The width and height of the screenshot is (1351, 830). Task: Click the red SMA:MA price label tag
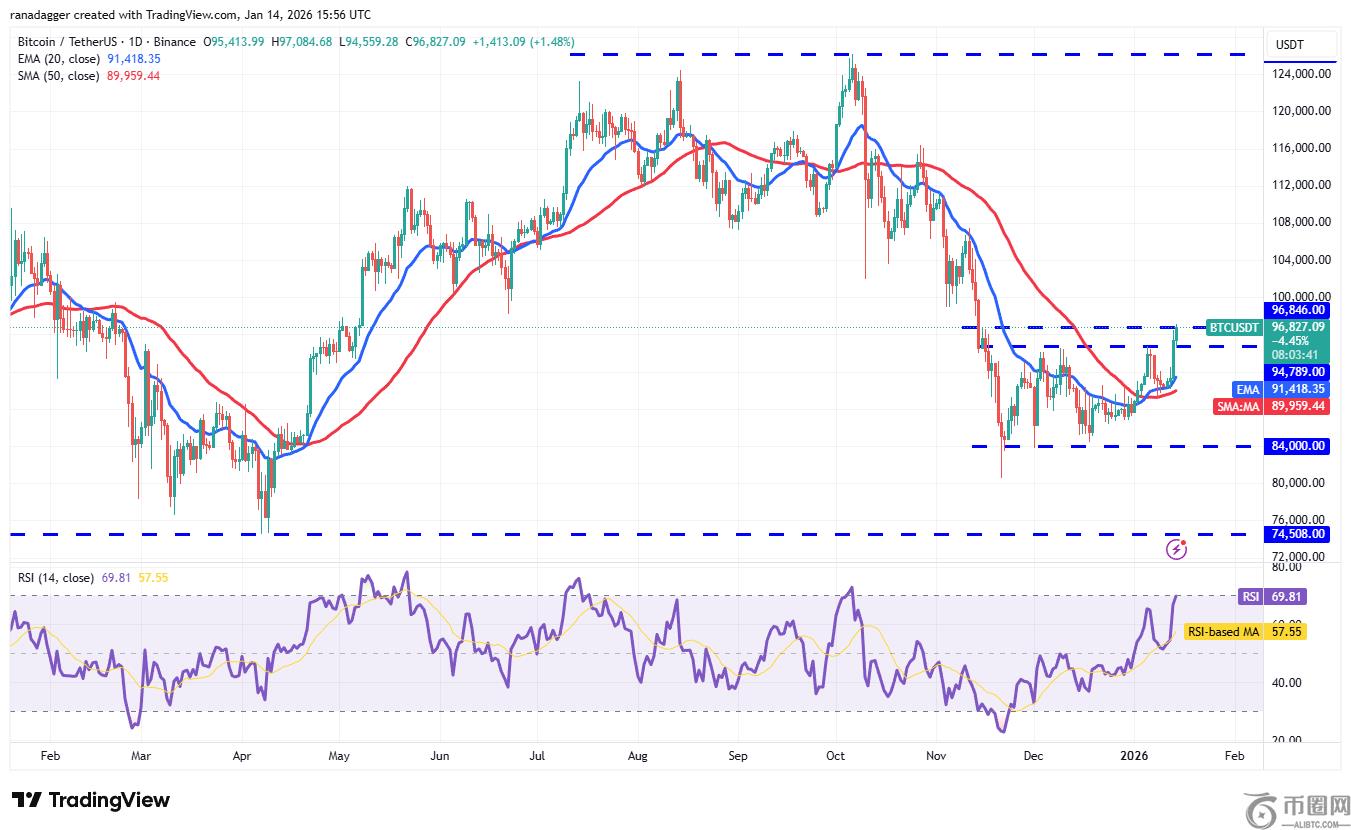tap(1240, 406)
